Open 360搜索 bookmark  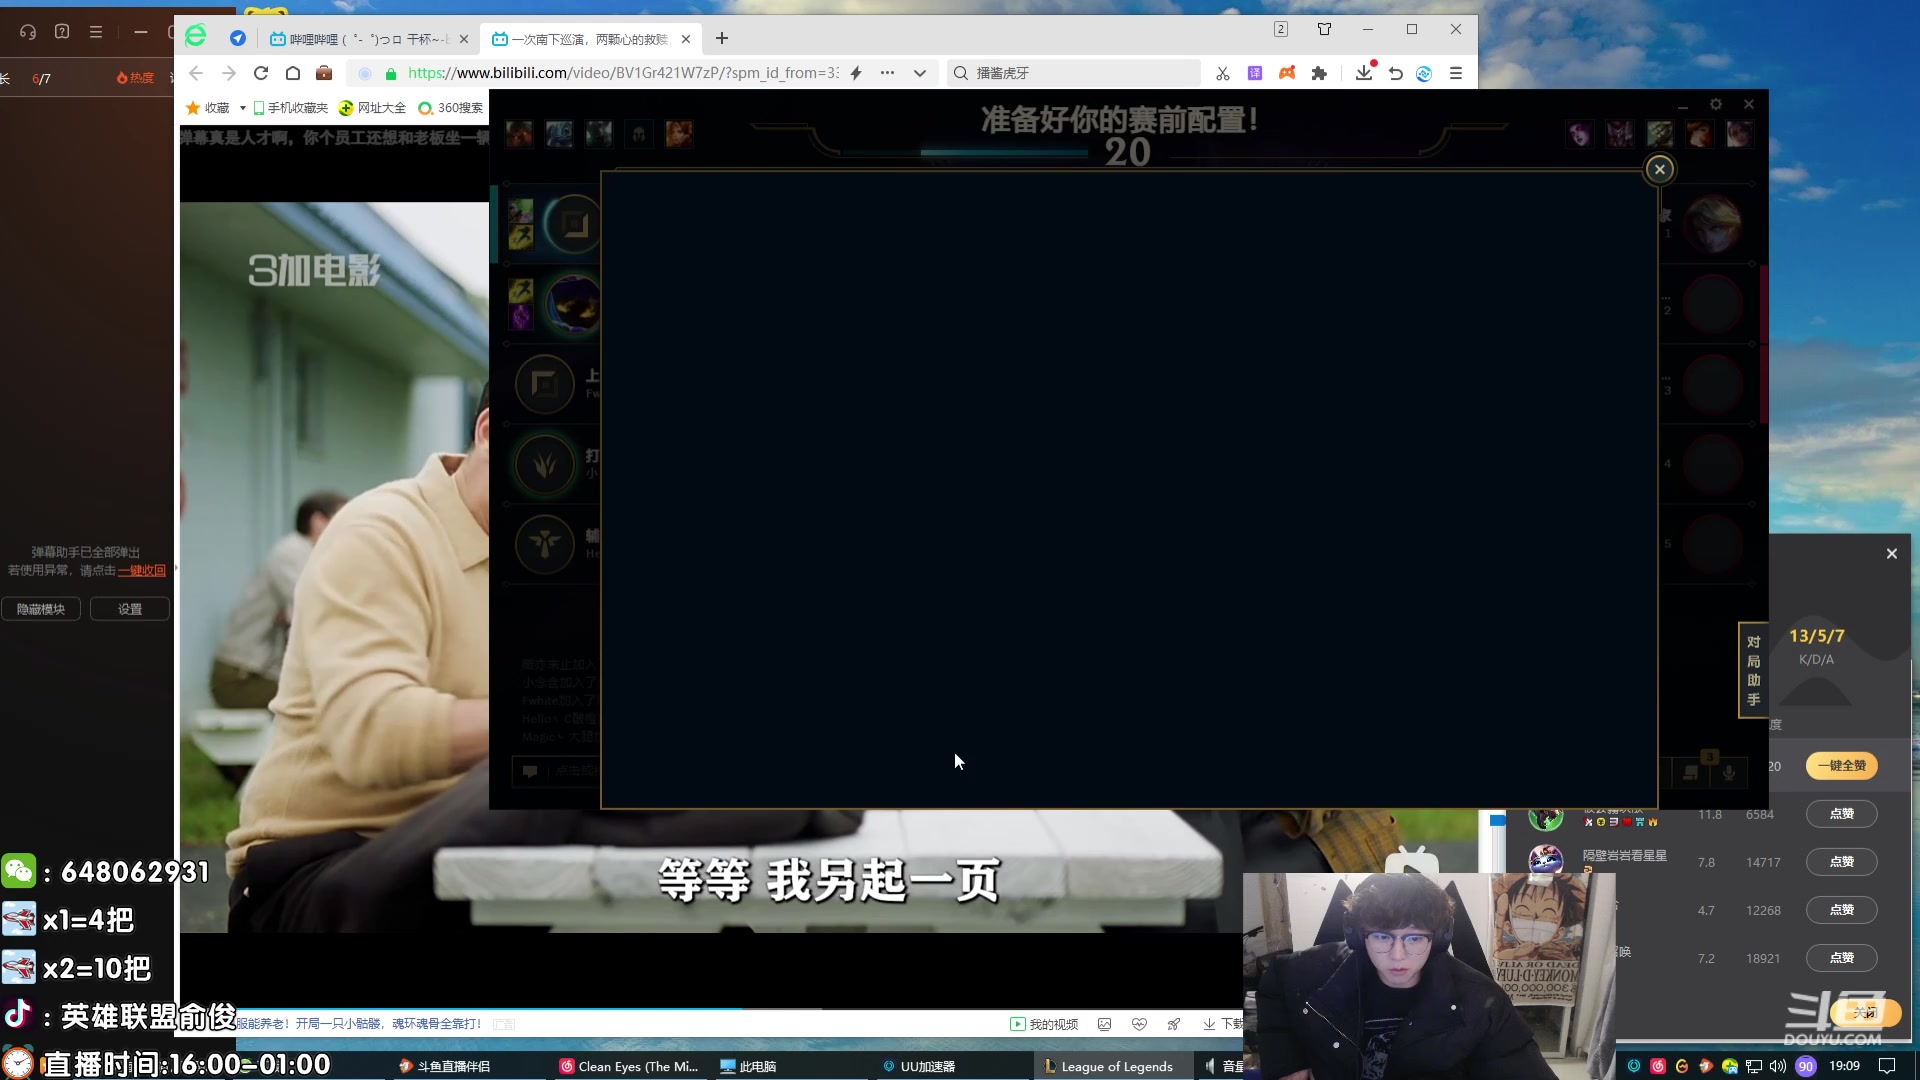(451, 108)
